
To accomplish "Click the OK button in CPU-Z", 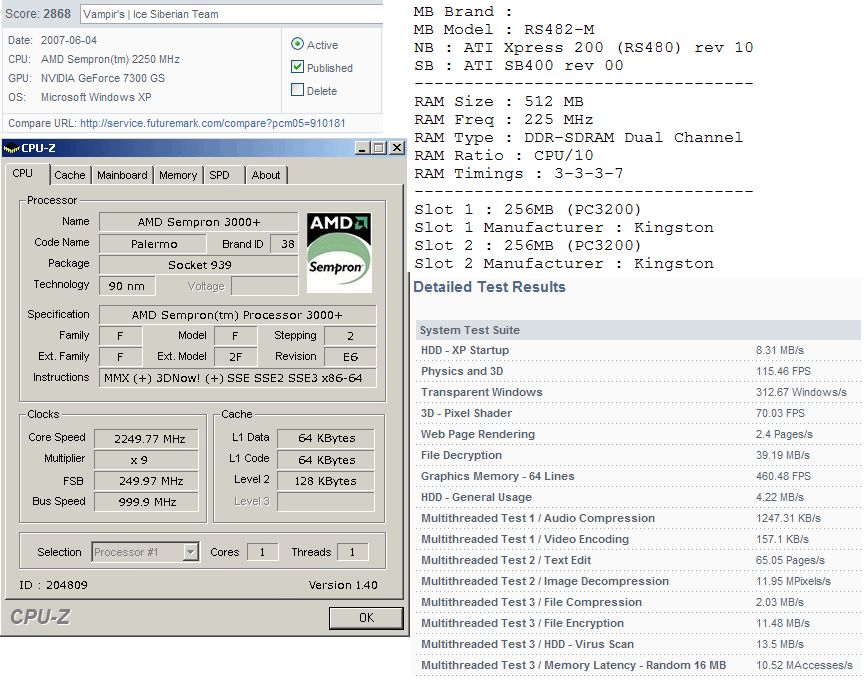I will point(366,618).
